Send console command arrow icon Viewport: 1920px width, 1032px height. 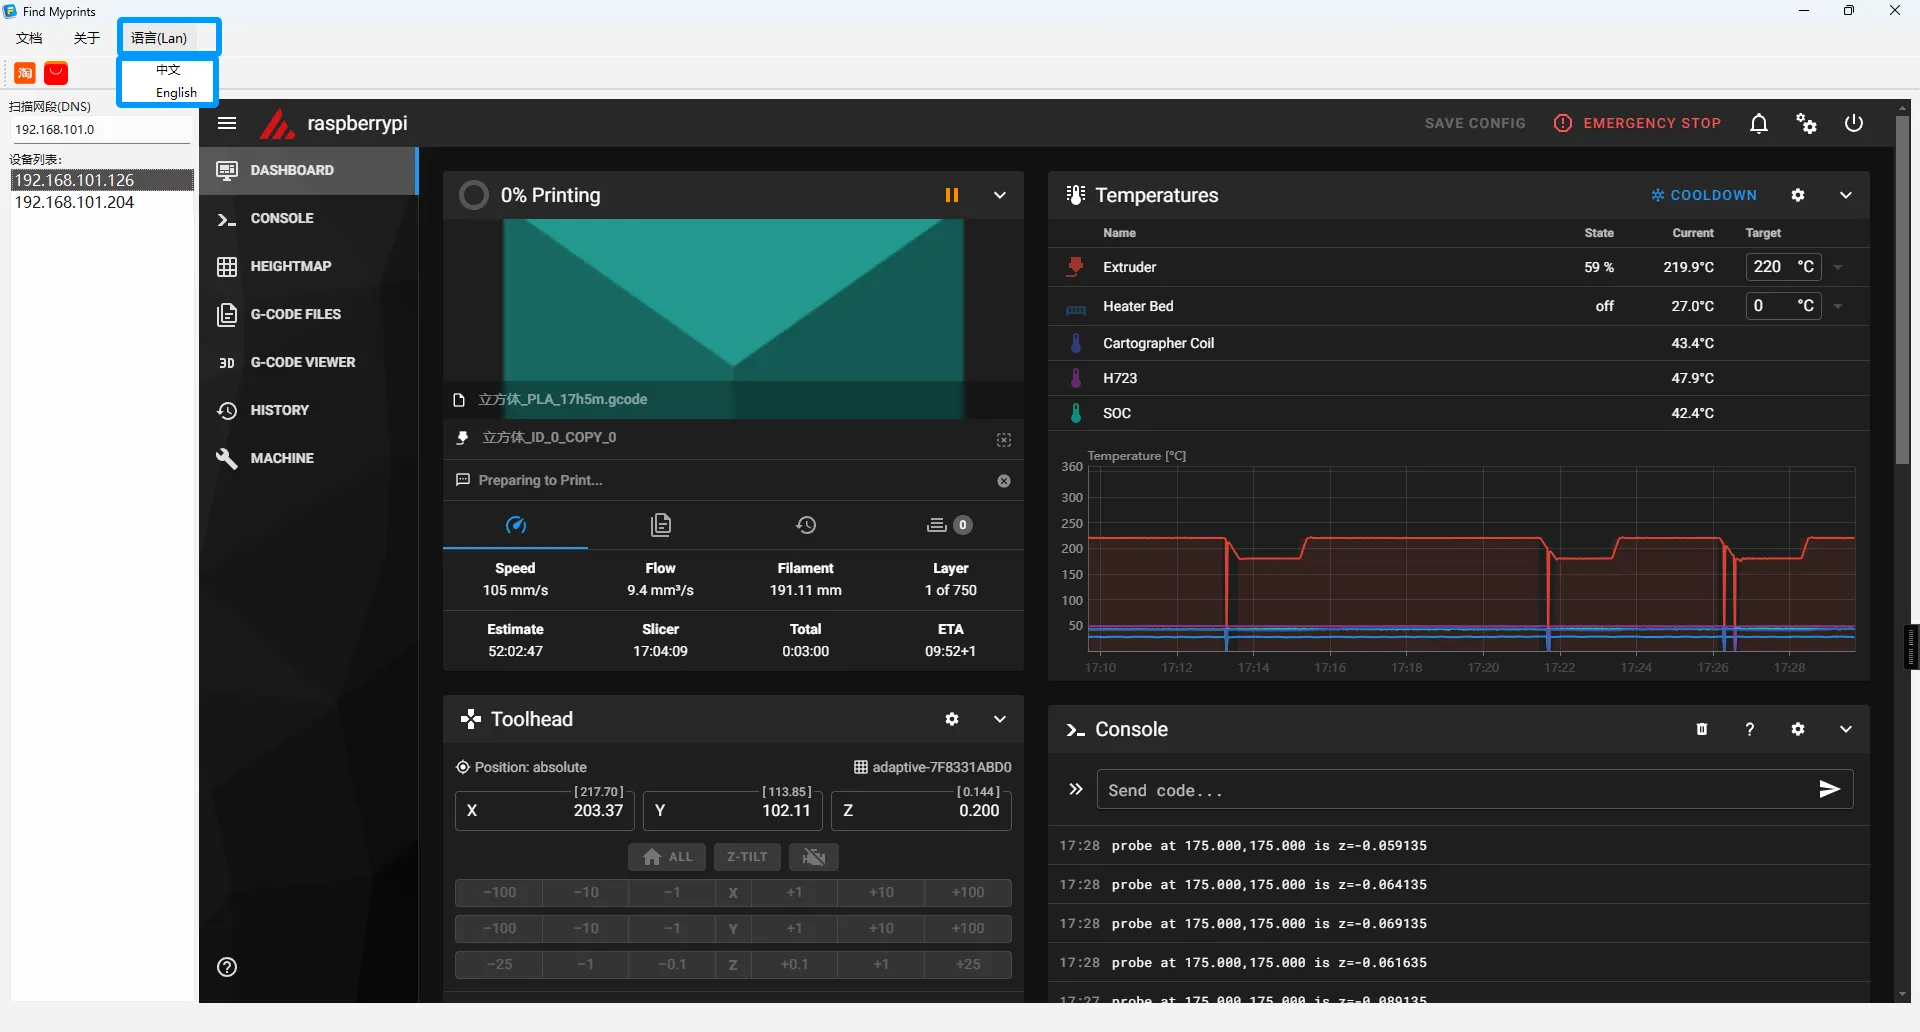click(1829, 789)
